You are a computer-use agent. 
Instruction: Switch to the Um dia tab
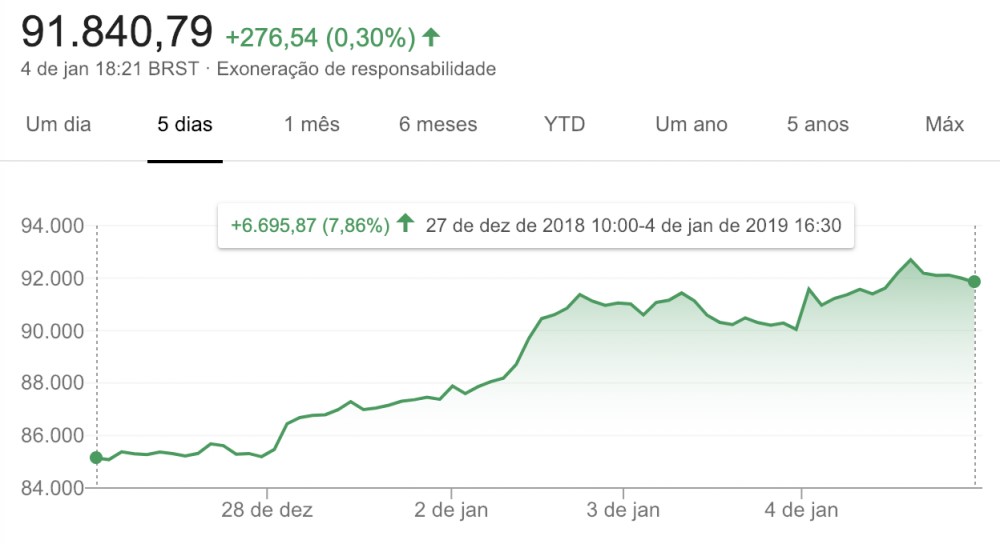(x=58, y=125)
